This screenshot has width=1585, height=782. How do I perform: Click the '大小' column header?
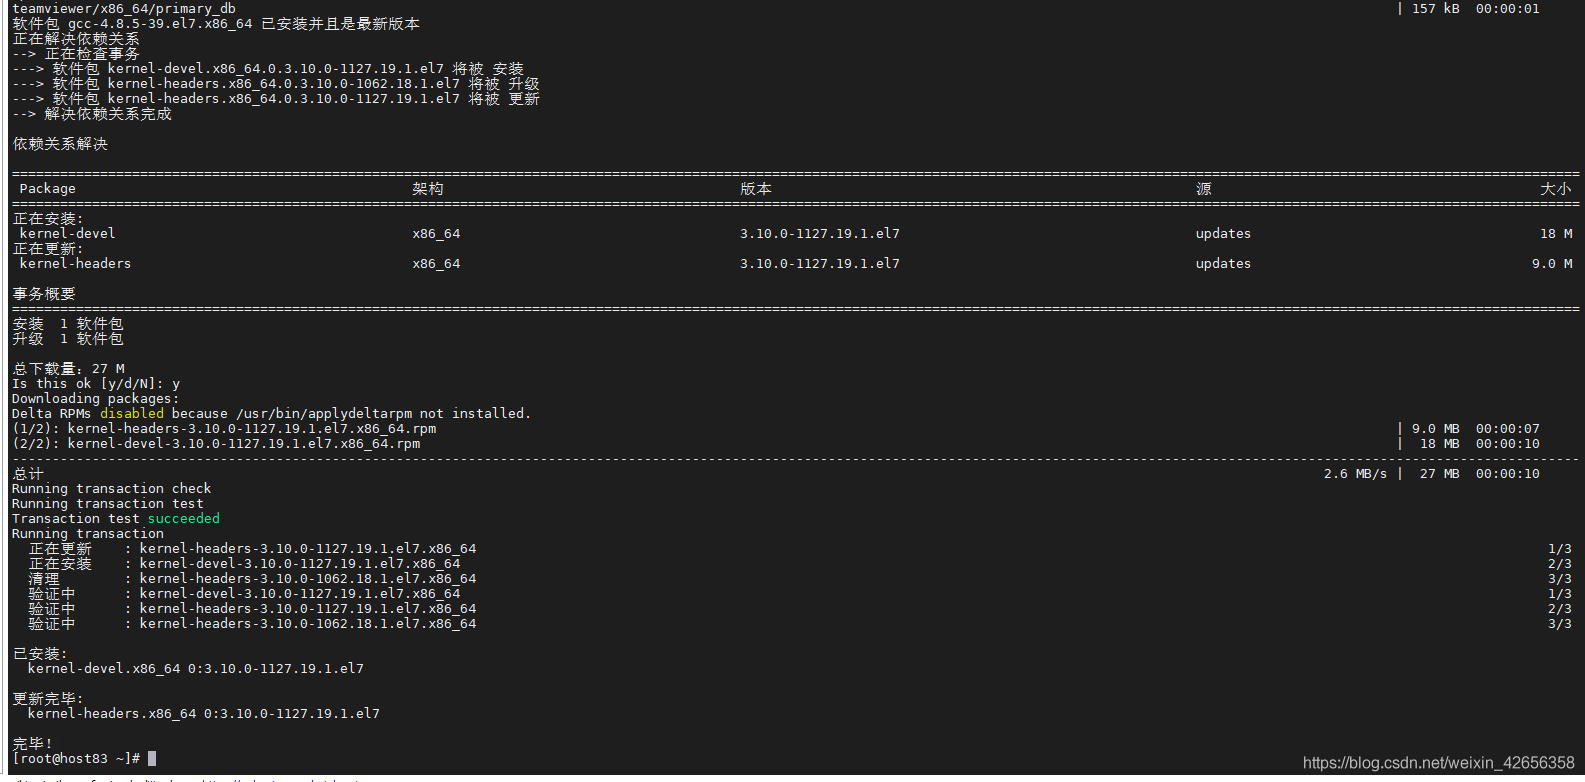(1556, 189)
